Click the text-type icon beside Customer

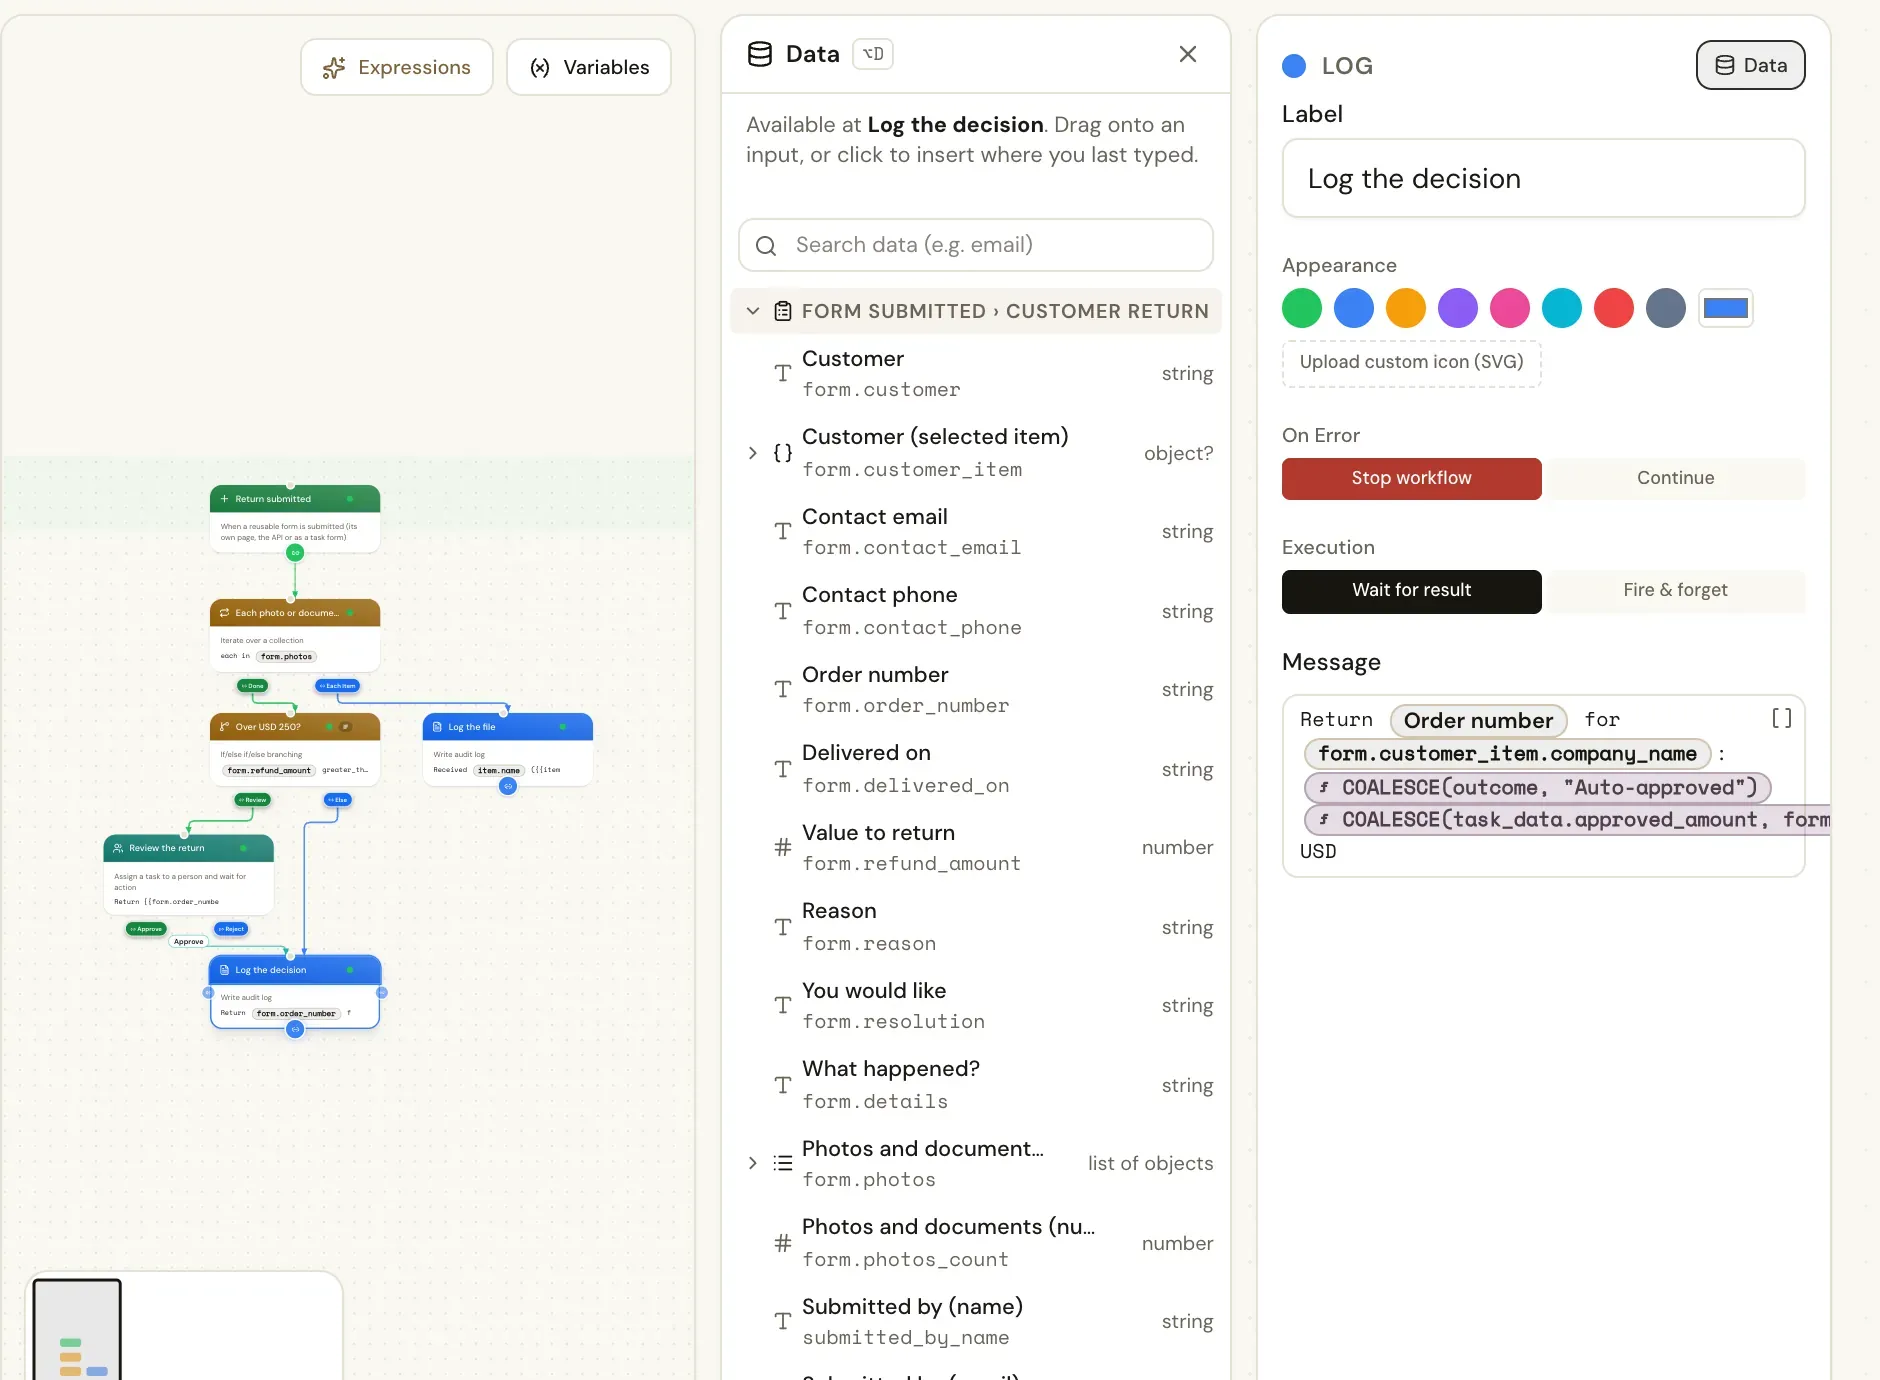point(783,373)
